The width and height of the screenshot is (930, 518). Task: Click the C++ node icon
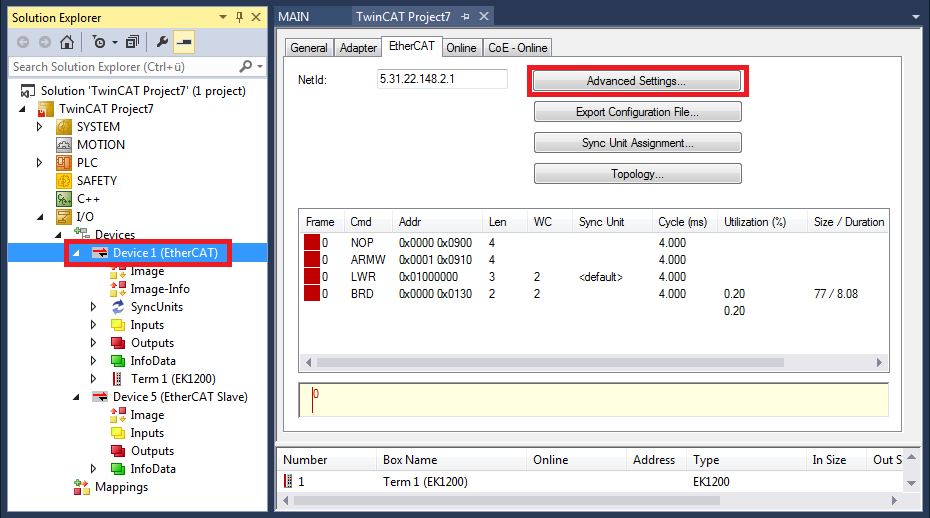pos(63,199)
